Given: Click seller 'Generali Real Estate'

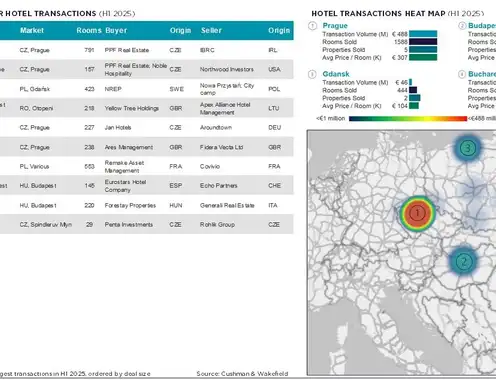Looking at the screenshot, I should pyautogui.click(x=227, y=205).
